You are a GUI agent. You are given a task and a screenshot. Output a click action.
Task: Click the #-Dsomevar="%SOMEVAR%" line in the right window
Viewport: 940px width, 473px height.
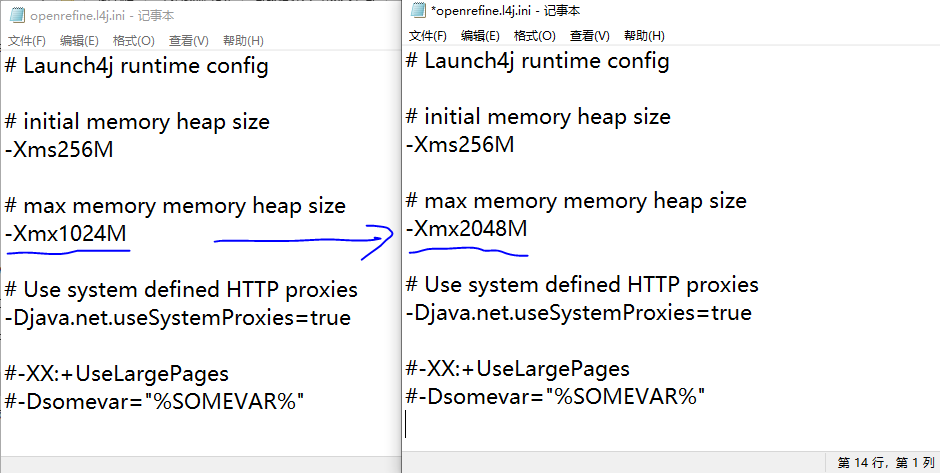555,396
